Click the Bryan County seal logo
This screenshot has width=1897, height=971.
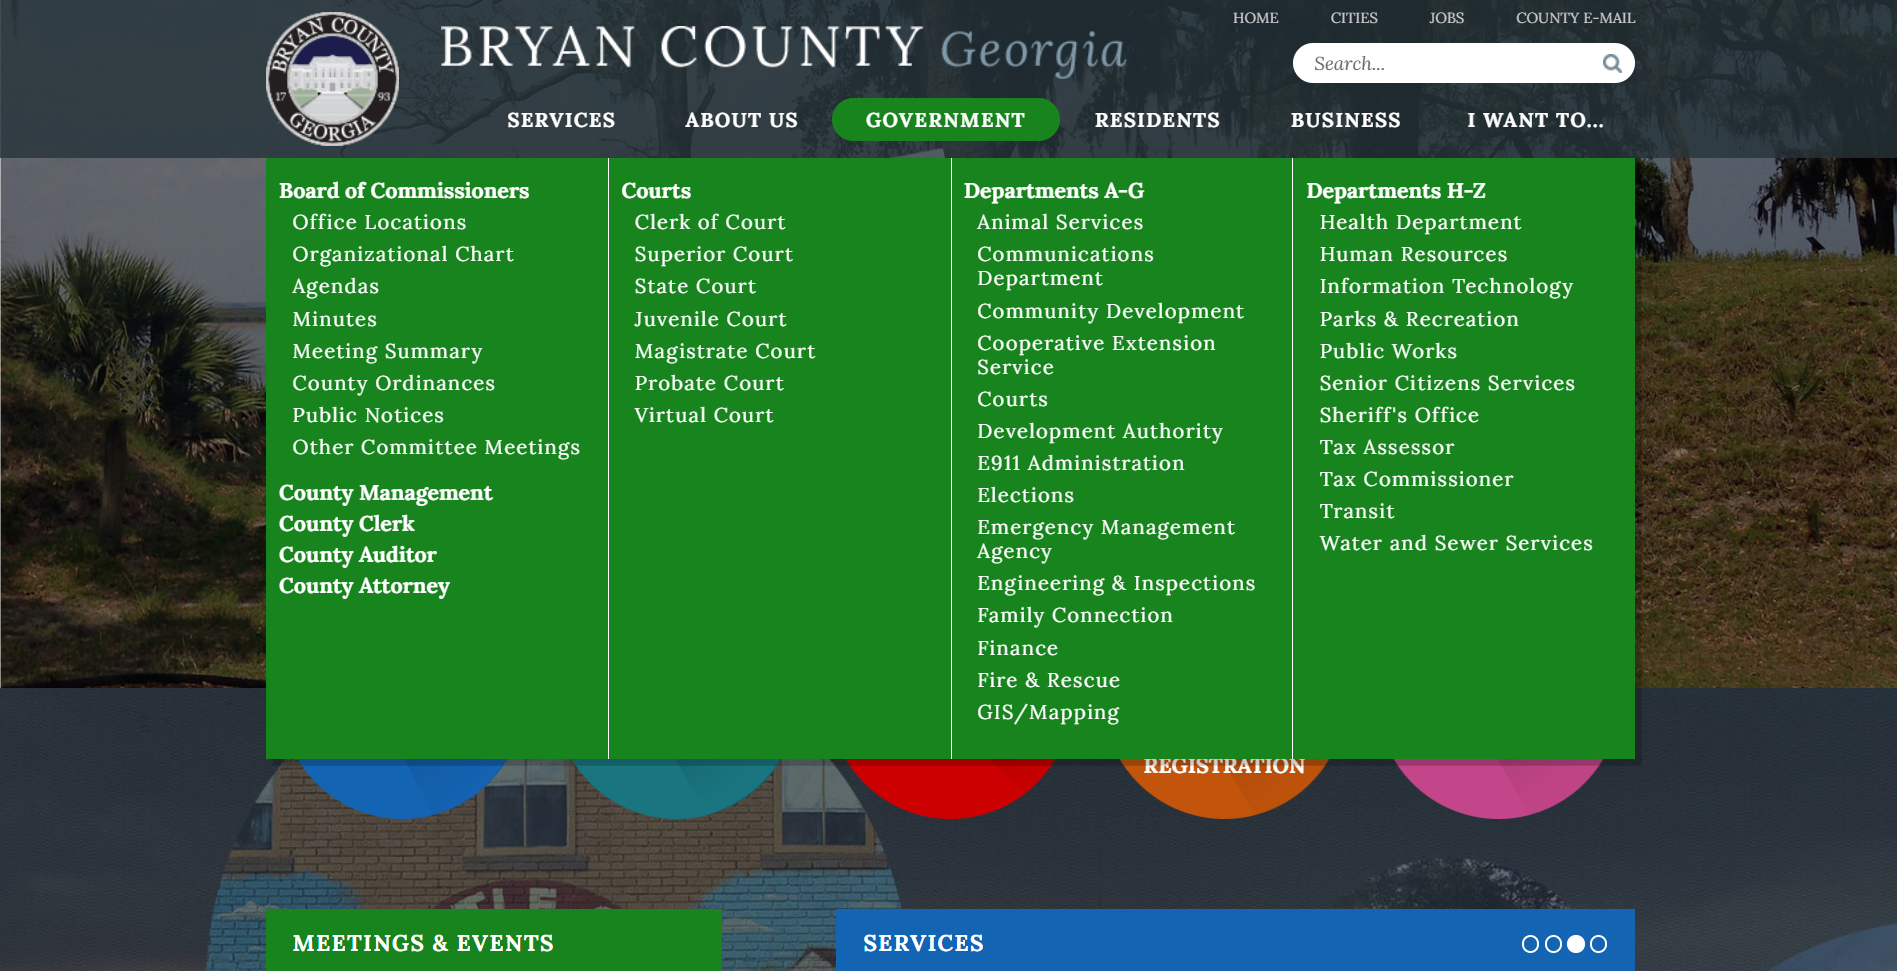332,79
